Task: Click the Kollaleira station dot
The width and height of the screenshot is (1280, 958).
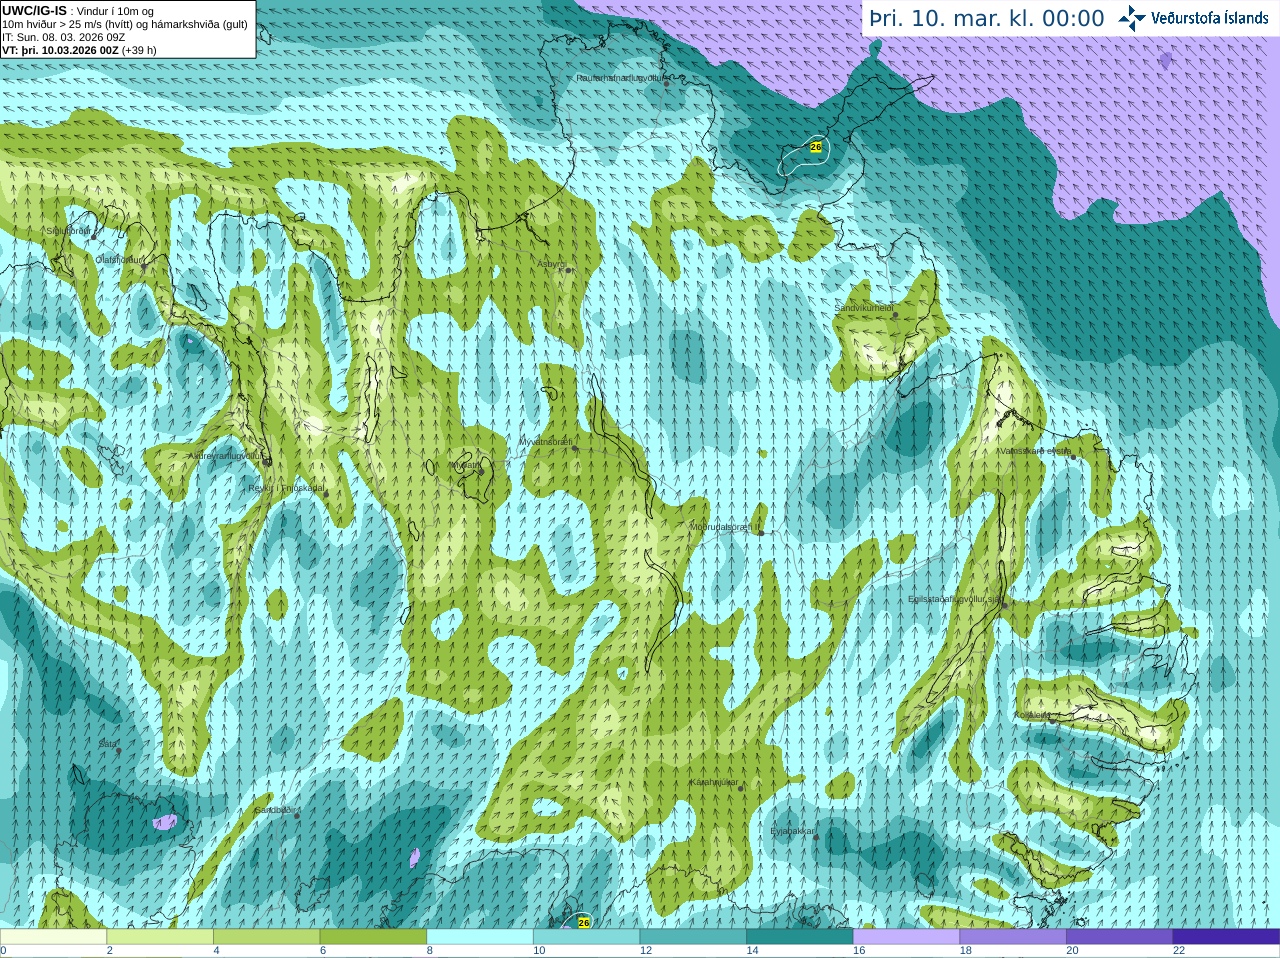Action: coord(1052,721)
